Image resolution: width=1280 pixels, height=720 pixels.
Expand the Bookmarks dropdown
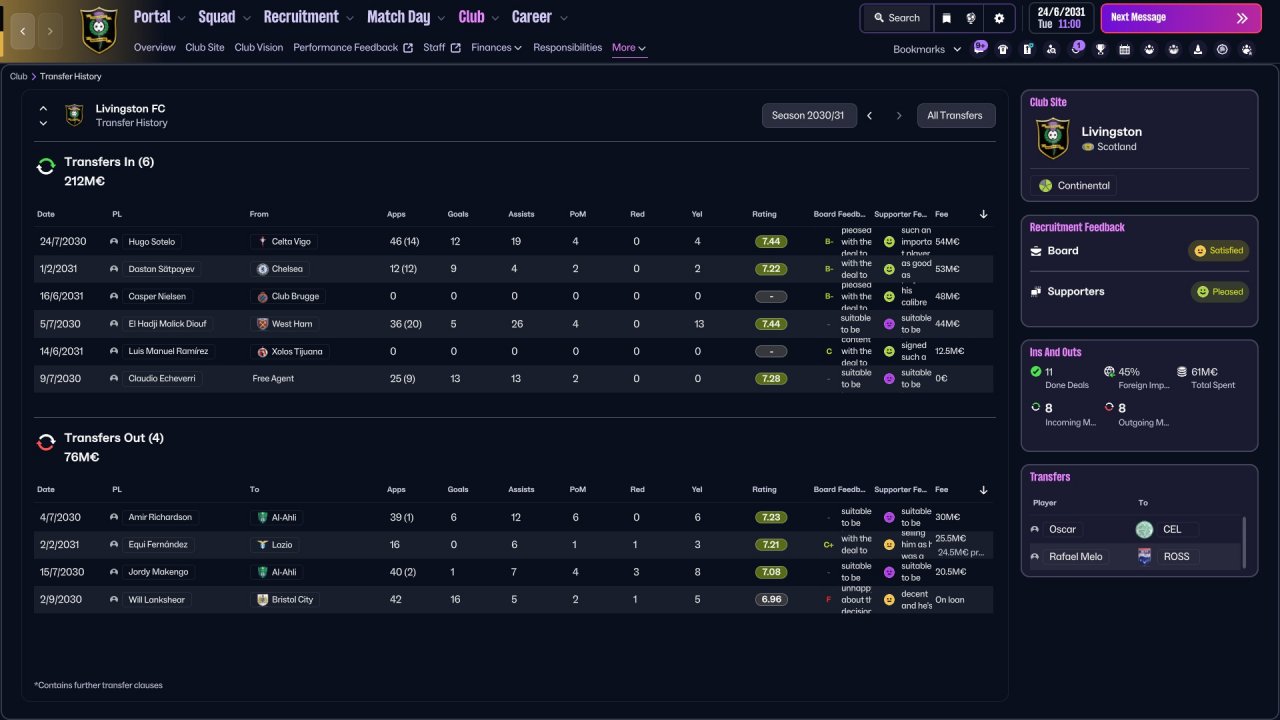[927, 49]
